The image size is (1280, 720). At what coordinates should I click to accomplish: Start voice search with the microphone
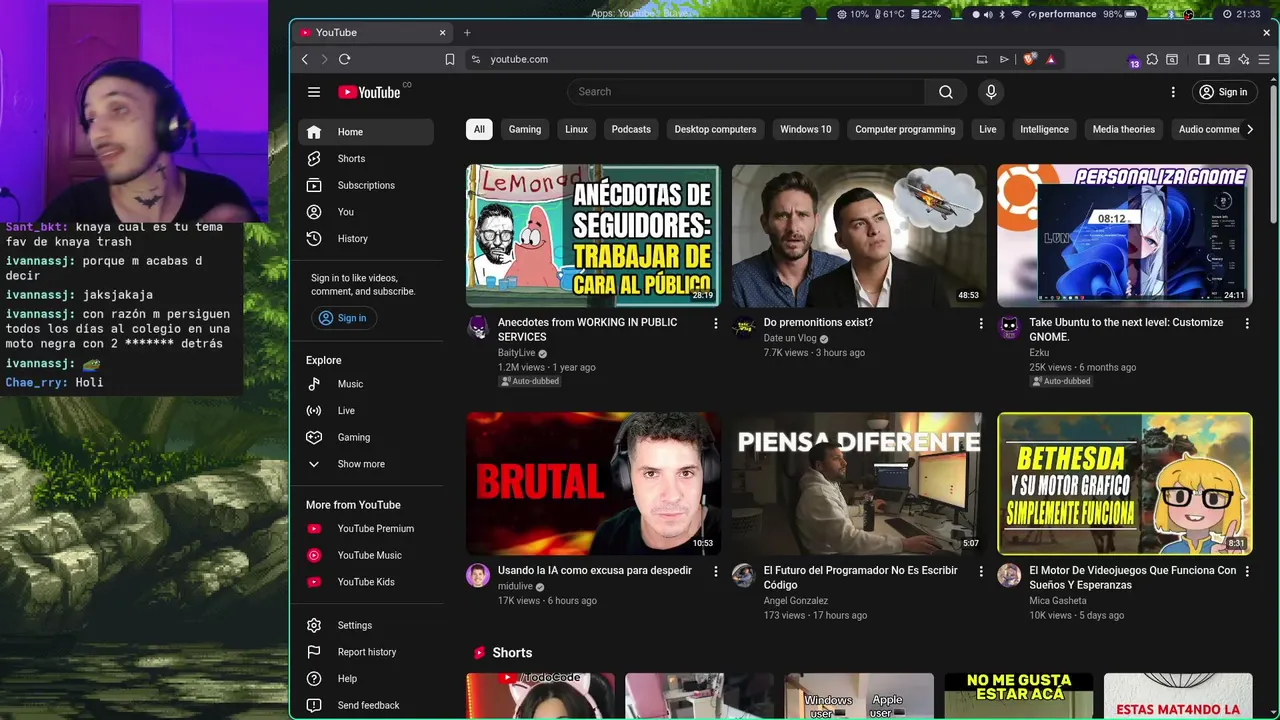[991, 92]
